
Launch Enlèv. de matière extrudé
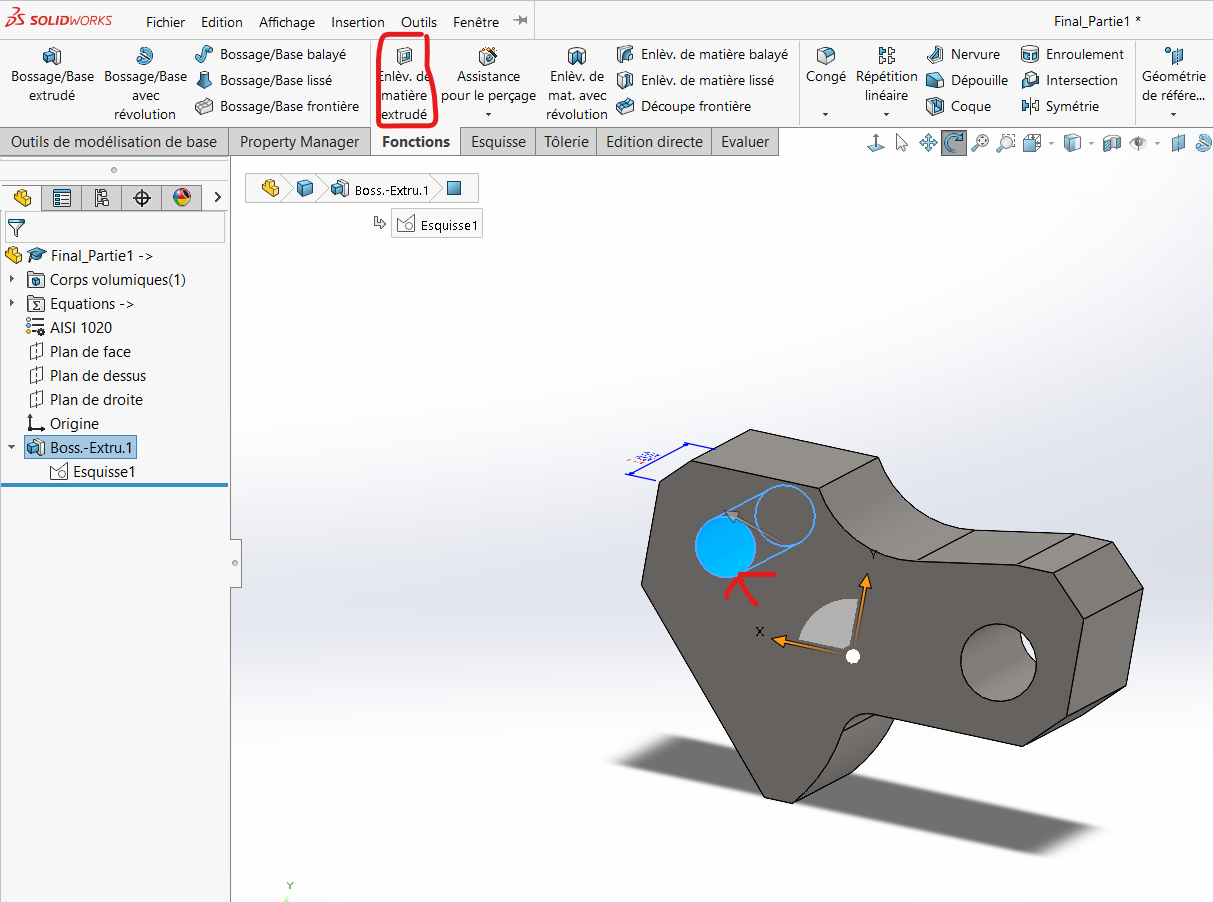pyautogui.click(x=404, y=84)
